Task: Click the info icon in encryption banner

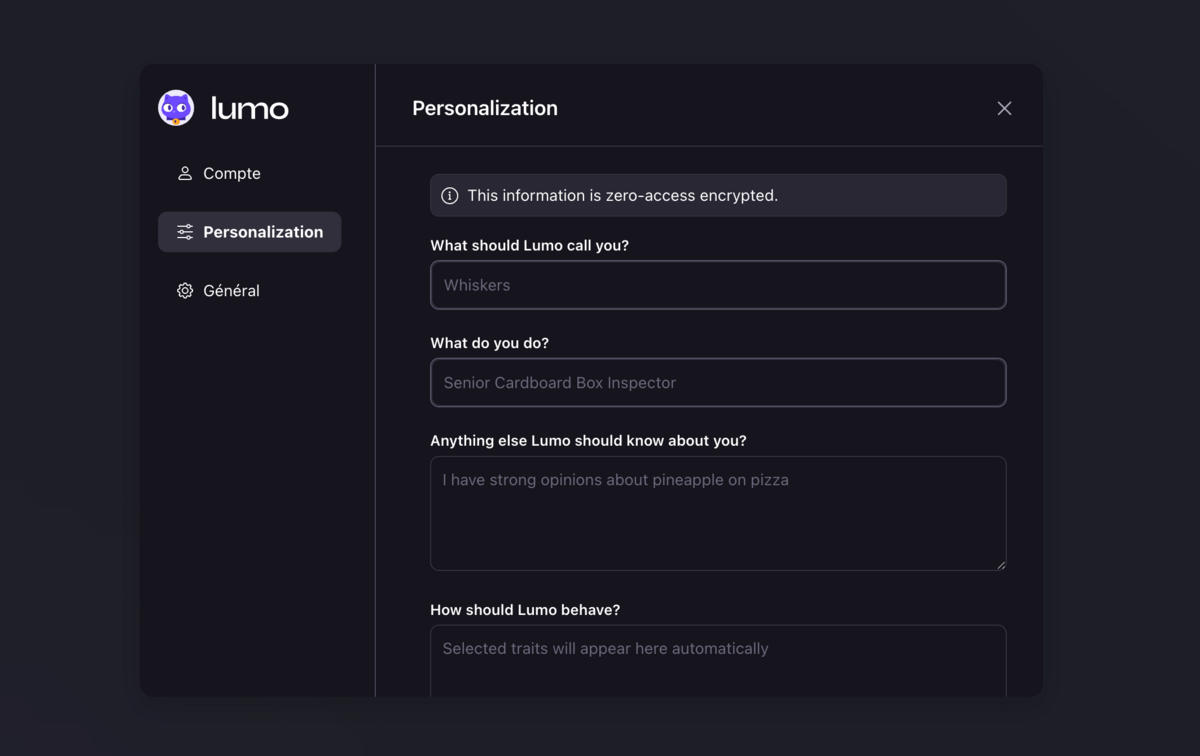Action: [450, 196]
